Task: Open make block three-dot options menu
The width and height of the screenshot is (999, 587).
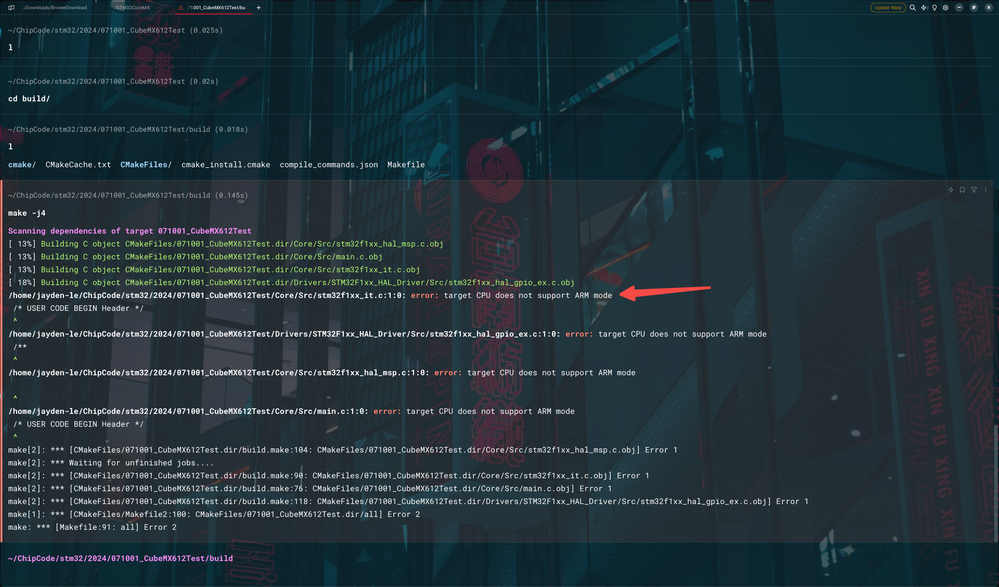Action: 986,190
